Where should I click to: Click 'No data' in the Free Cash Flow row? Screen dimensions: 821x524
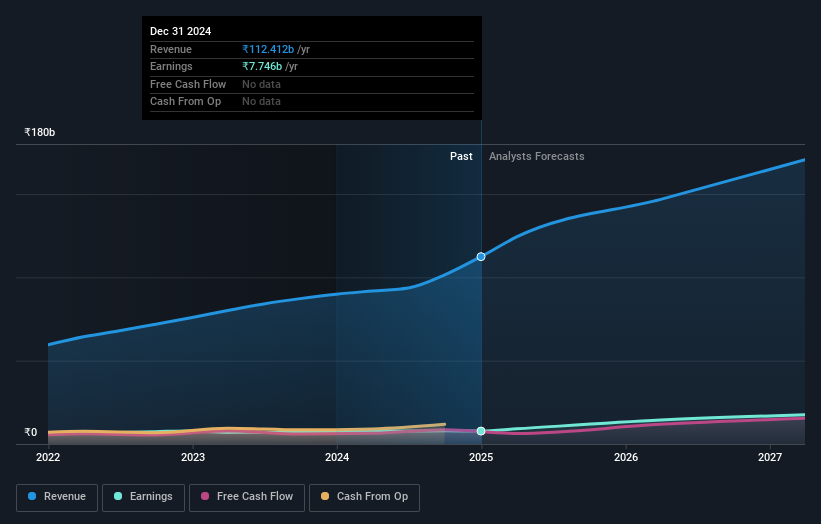coord(261,84)
